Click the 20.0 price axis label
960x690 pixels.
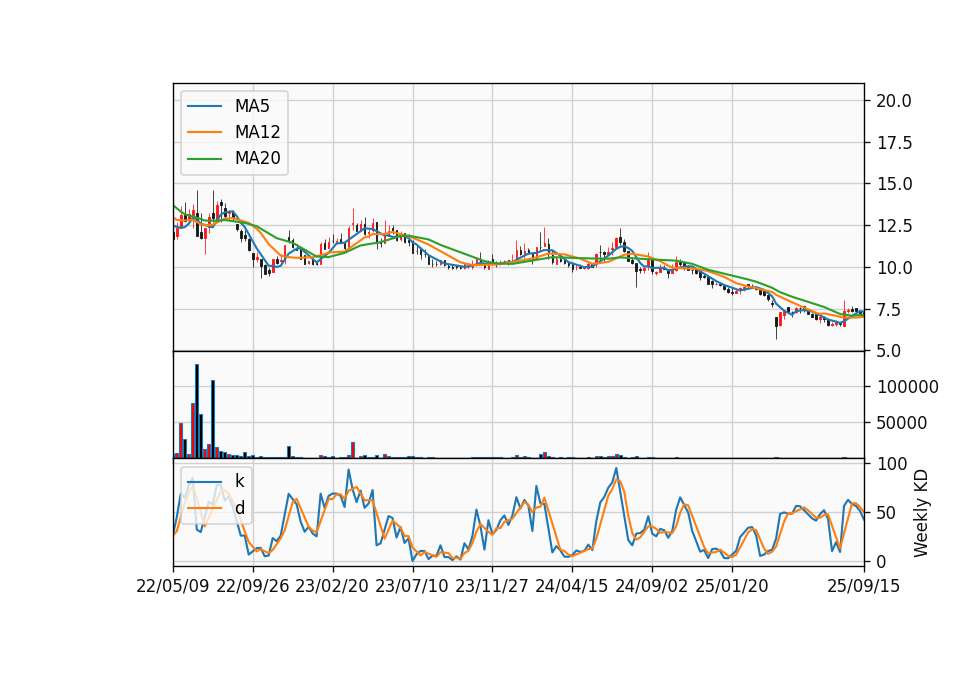[894, 101]
